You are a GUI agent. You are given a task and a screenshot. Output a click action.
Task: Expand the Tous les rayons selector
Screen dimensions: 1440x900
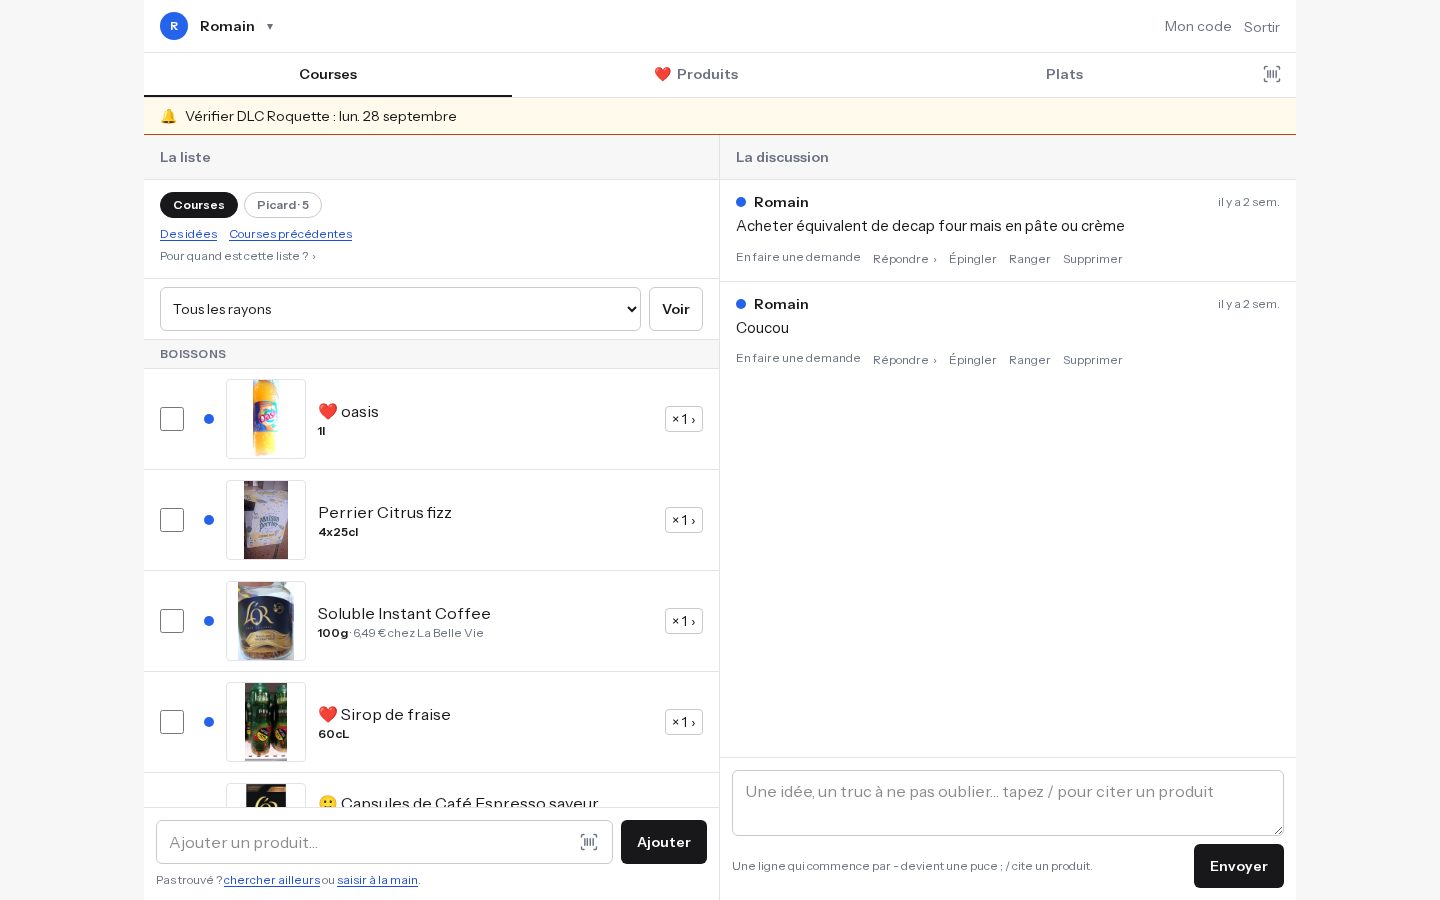click(x=400, y=309)
